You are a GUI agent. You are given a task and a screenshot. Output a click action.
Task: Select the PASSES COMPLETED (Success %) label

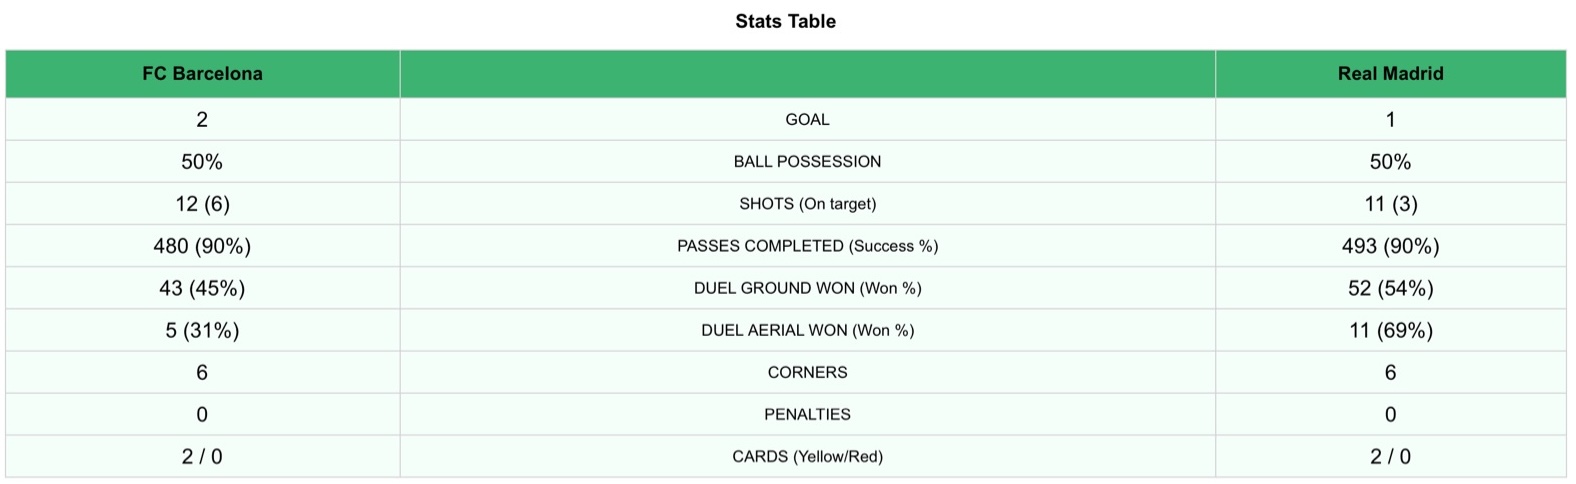coord(807,245)
